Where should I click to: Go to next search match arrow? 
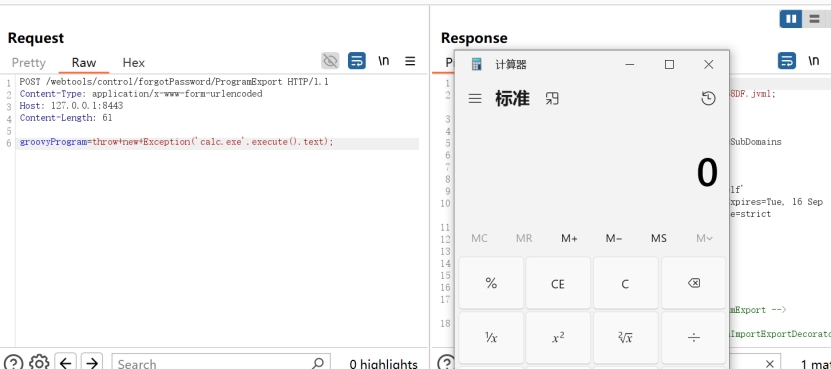(x=92, y=363)
